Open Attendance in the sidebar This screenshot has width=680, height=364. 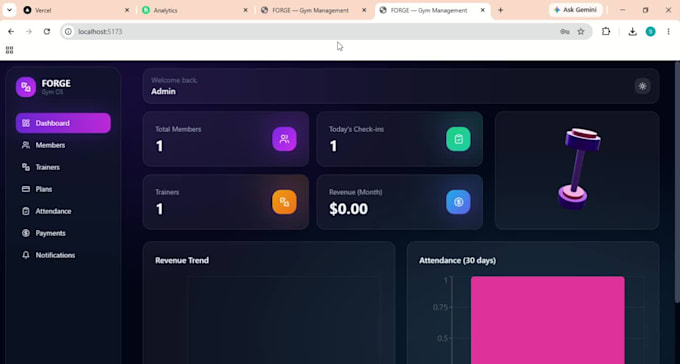tap(63, 211)
